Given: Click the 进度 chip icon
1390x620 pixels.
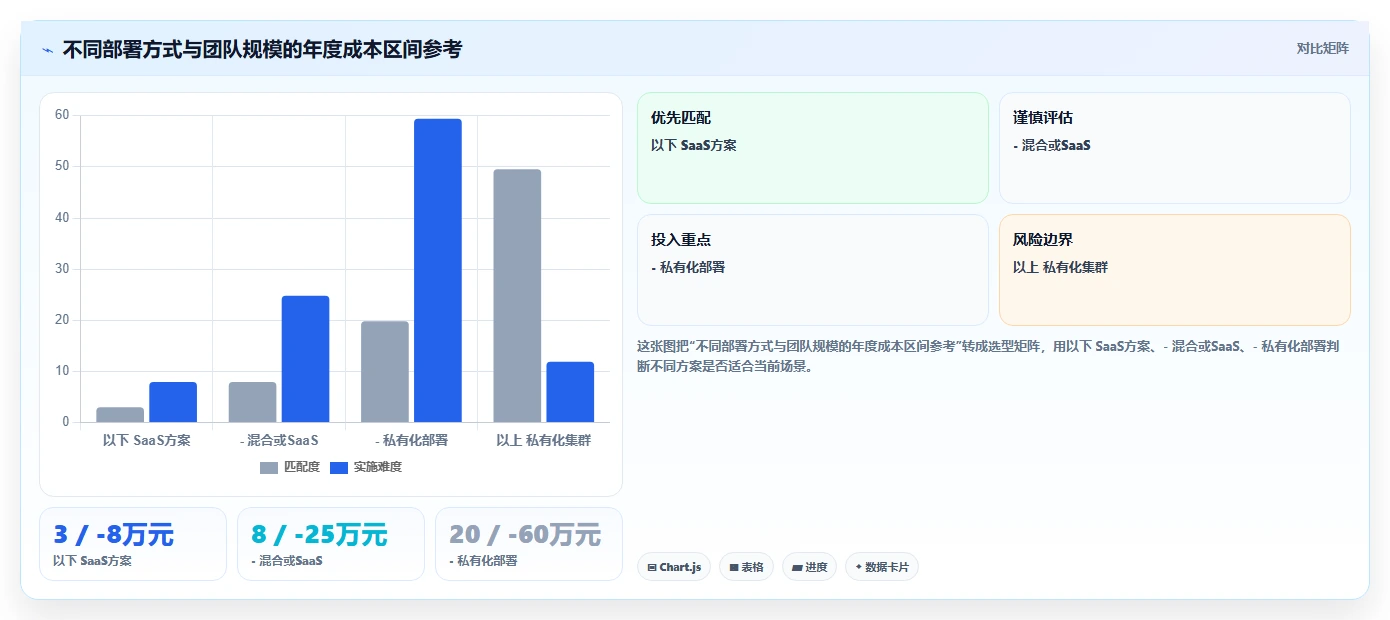Looking at the screenshot, I should click(x=797, y=567).
